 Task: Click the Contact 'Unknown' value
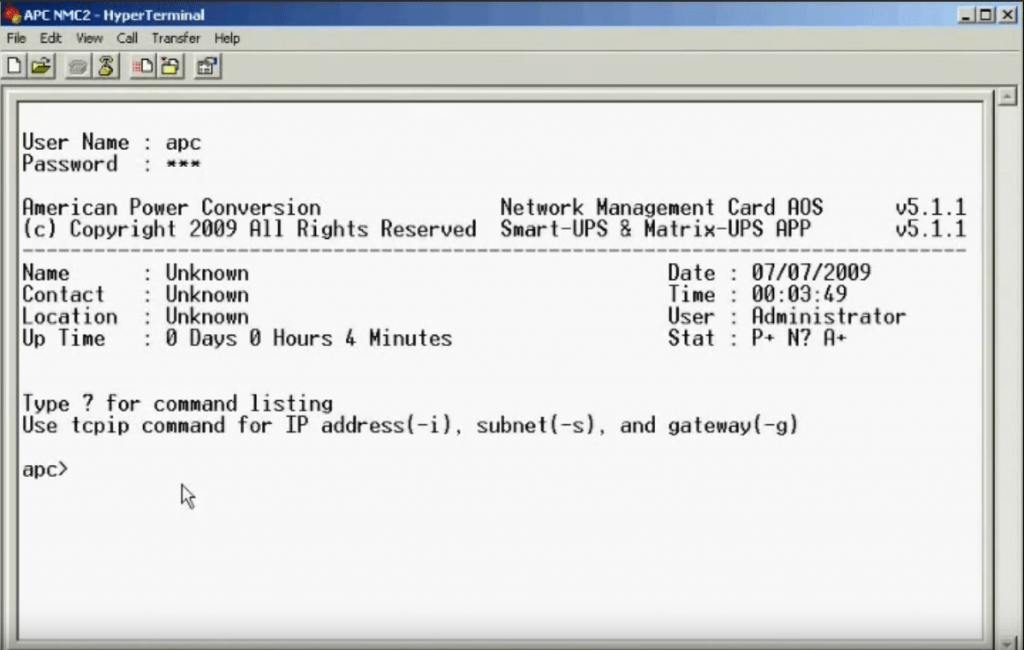207,295
